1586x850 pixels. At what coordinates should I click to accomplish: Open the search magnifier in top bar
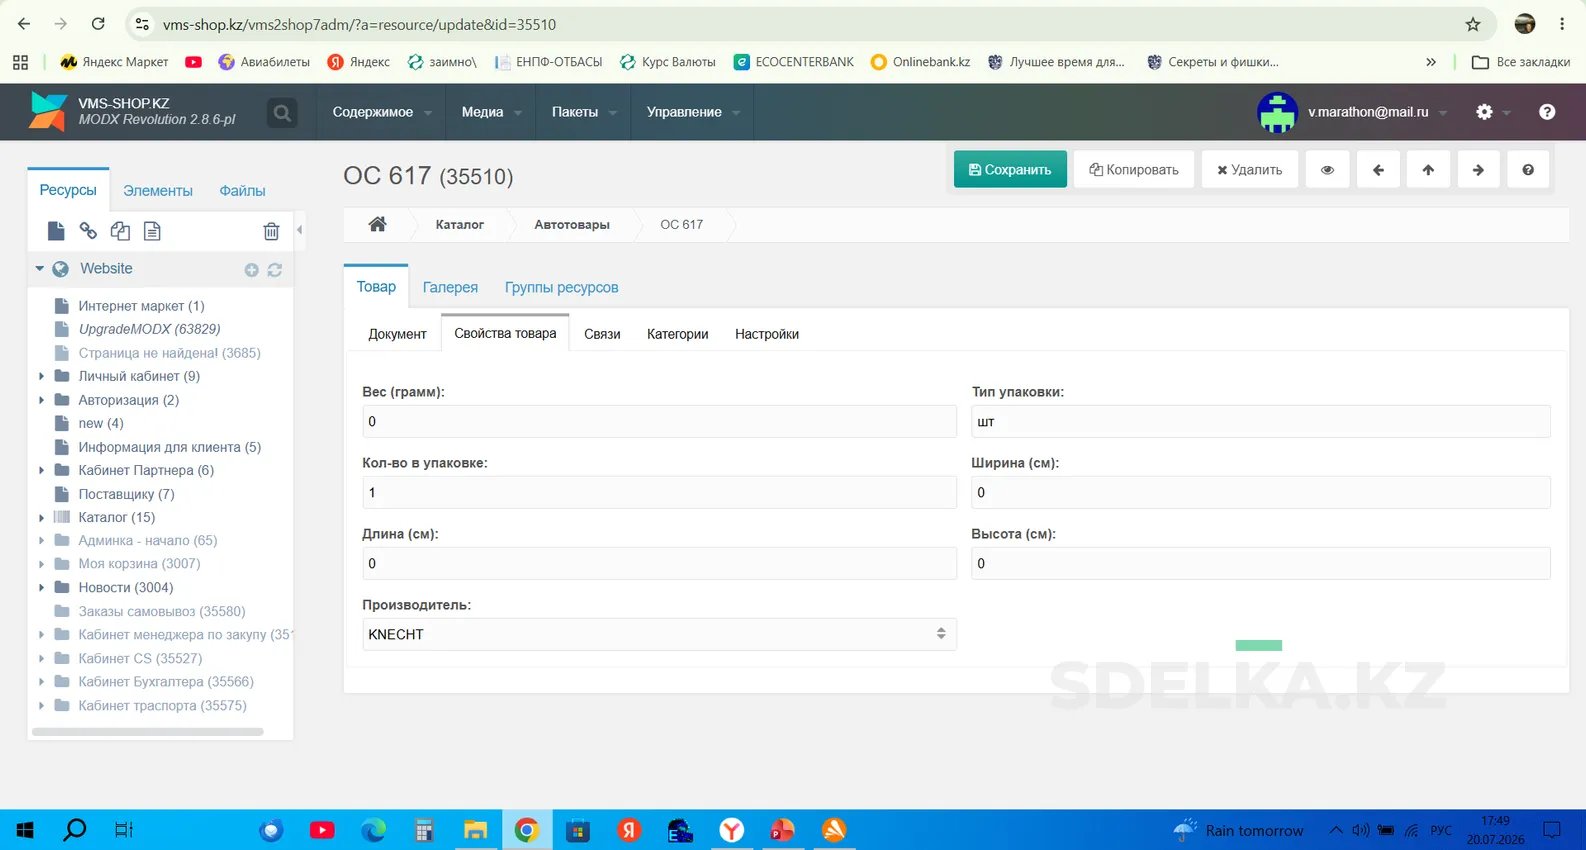click(283, 113)
